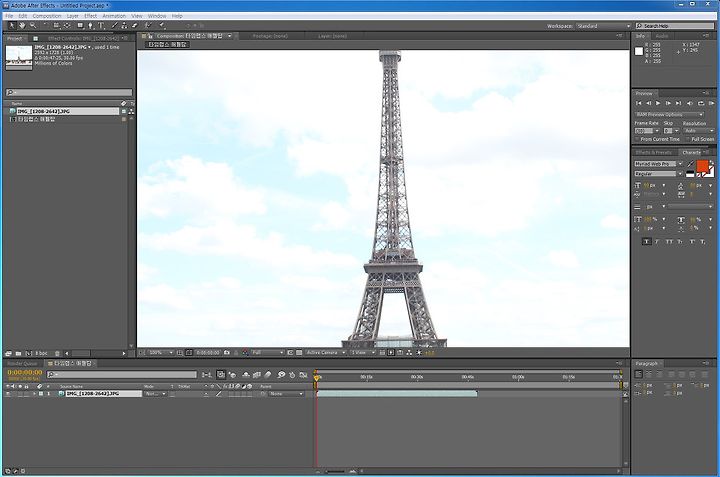This screenshot has width=720, height=477.
Task: Open the Edit menu
Action: coord(23,16)
